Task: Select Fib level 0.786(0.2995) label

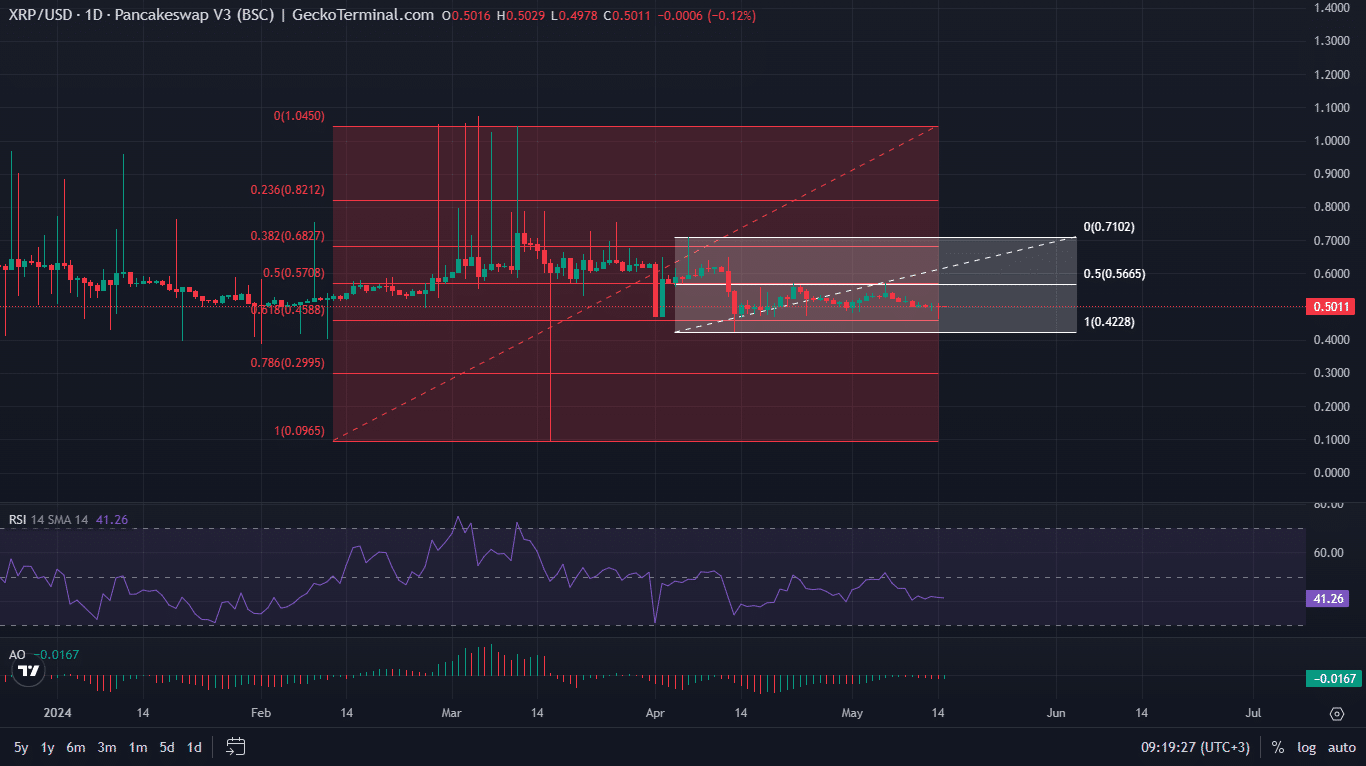Action: pyautogui.click(x=287, y=363)
